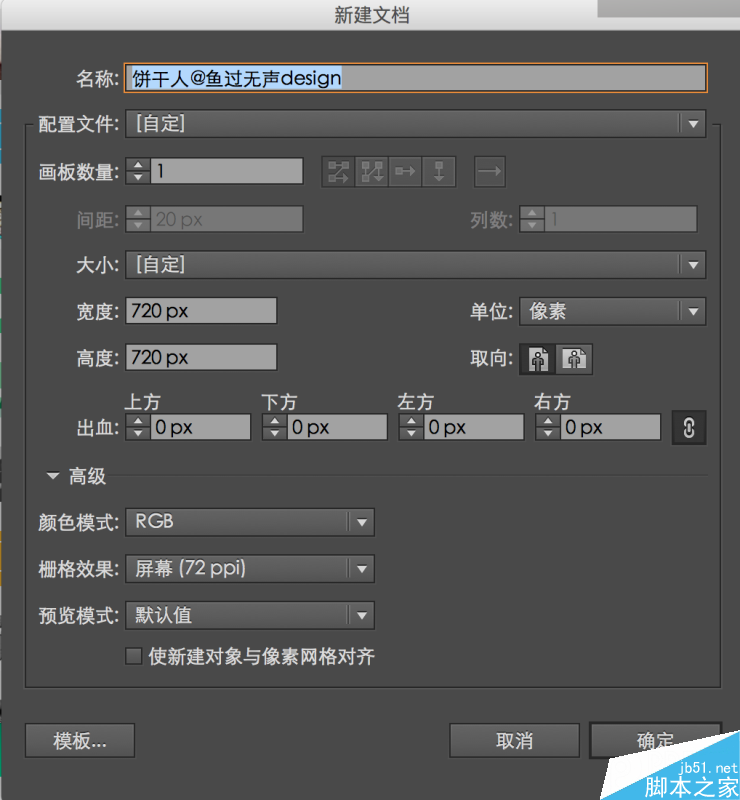Click the 名称 document name field

(415, 78)
